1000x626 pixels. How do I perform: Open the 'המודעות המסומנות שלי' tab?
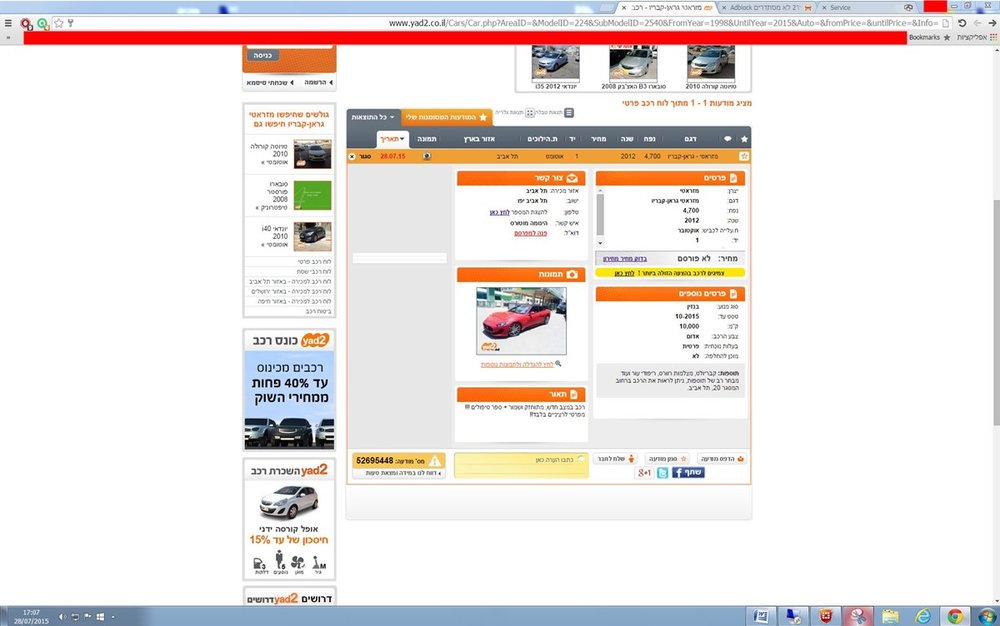[x=446, y=117]
